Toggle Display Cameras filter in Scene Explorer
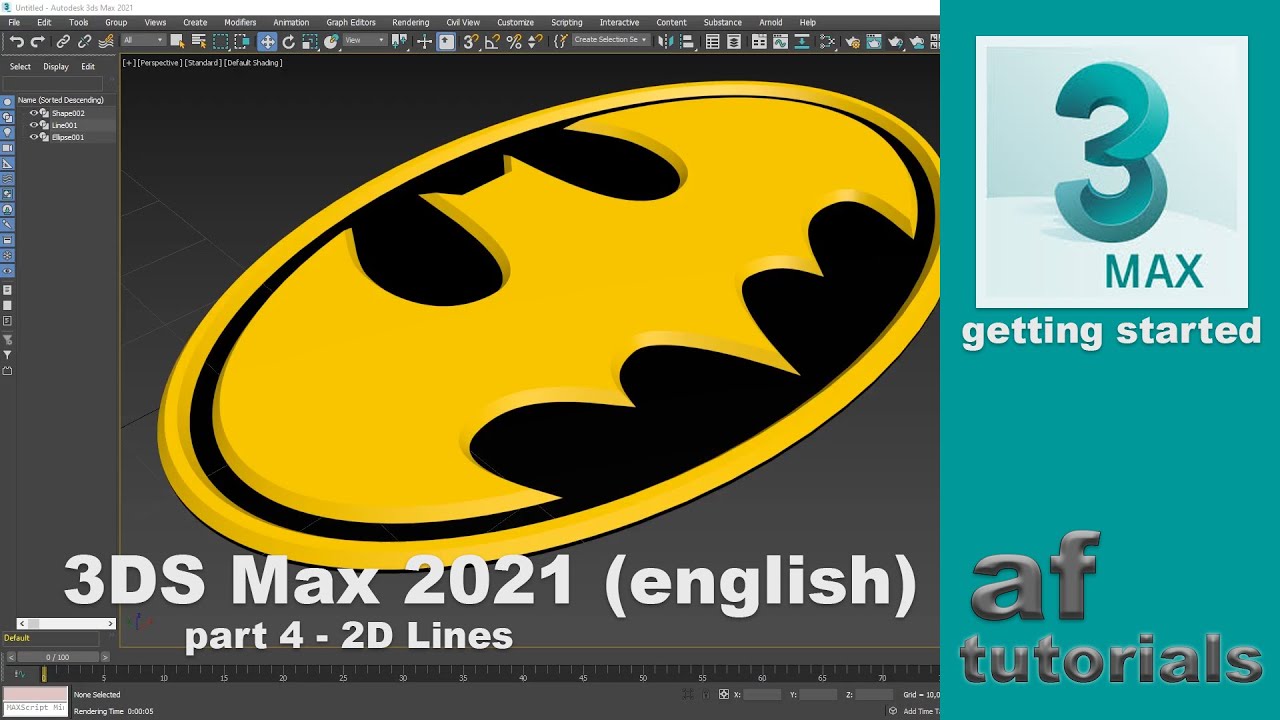Screen dimensions: 1280x720 pyautogui.click(x=7, y=147)
